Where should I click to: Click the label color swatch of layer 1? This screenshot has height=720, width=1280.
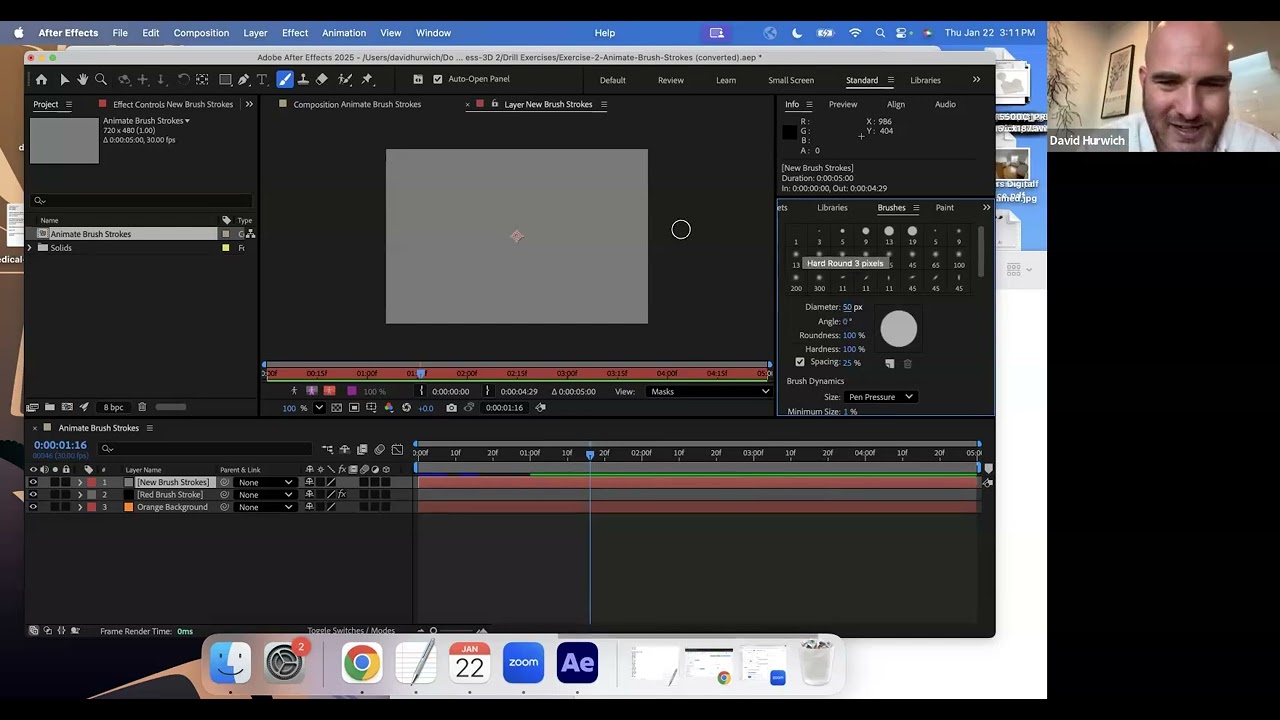coord(91,482)
